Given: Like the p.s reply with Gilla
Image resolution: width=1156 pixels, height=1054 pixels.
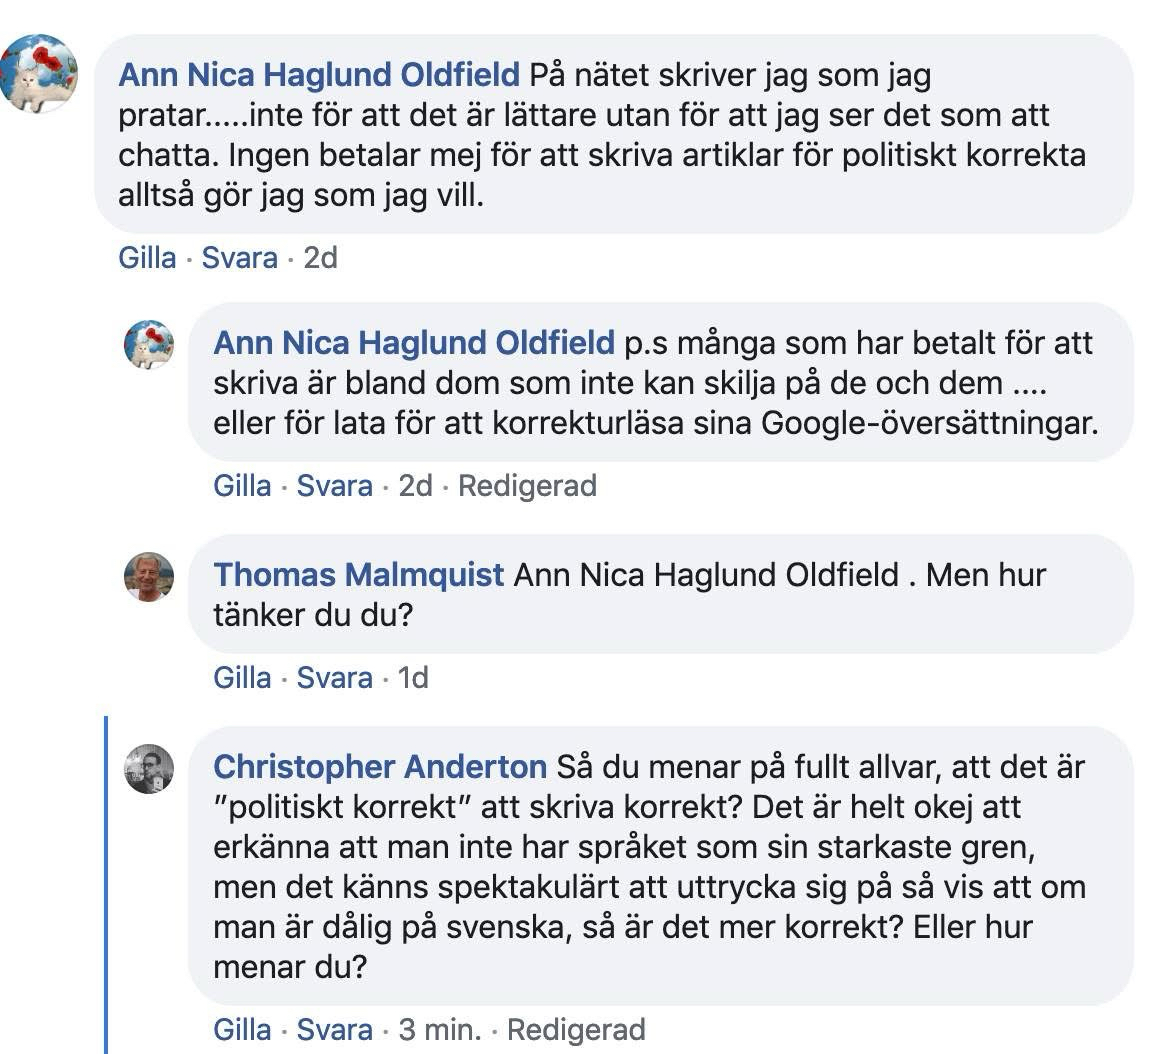Looking at the screenshot, I should point(242,486).
